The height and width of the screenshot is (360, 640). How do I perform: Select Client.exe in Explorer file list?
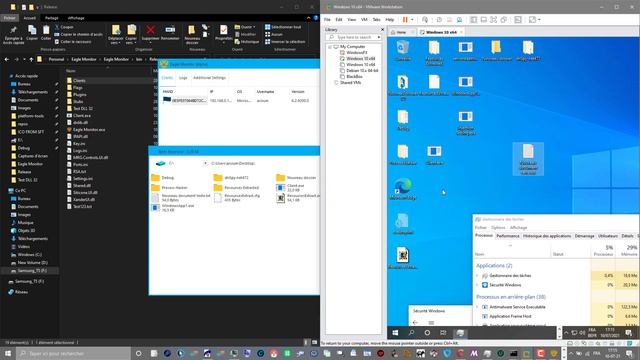79,116
